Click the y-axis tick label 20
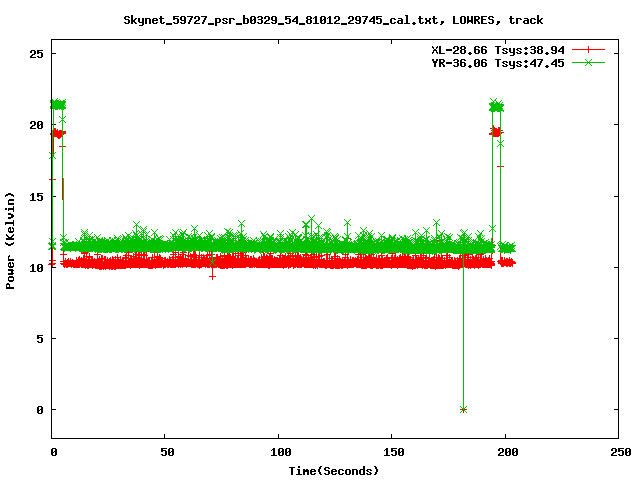Image resolution: width=640 pixels, height=480 pixels. tap(37, 125)
